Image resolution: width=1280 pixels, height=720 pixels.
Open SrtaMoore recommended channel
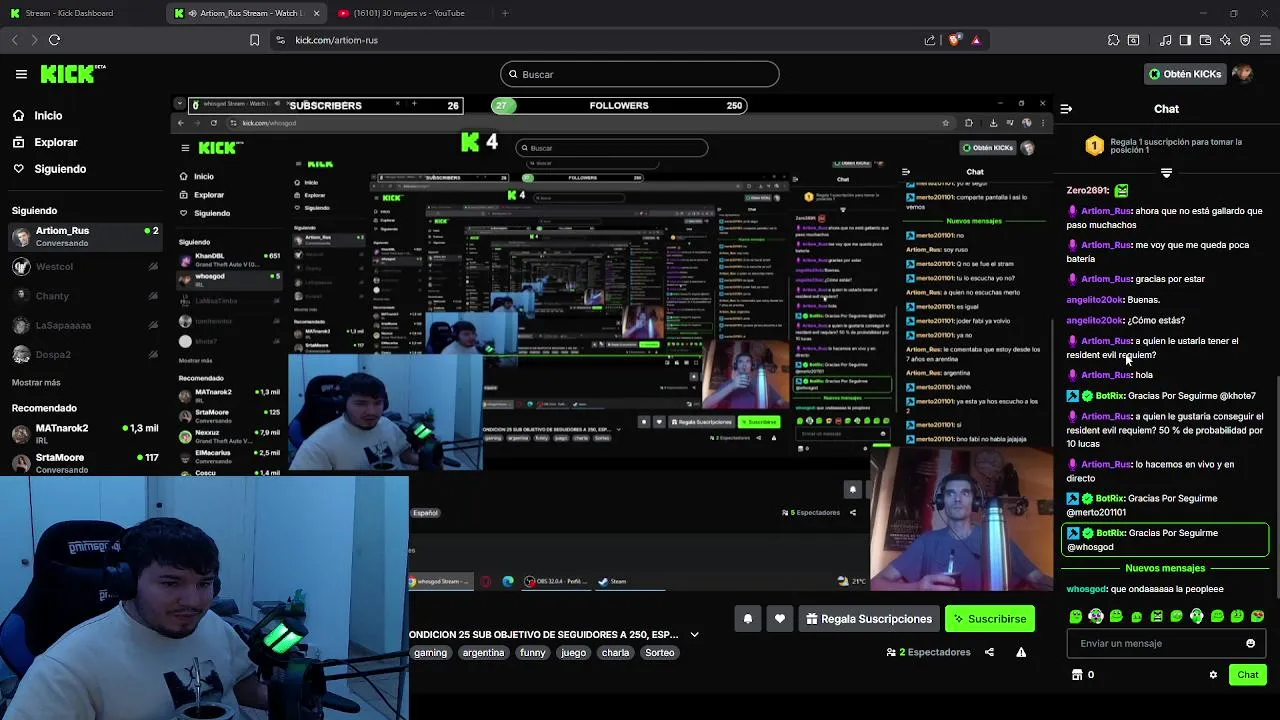click(x=84, y=463)
